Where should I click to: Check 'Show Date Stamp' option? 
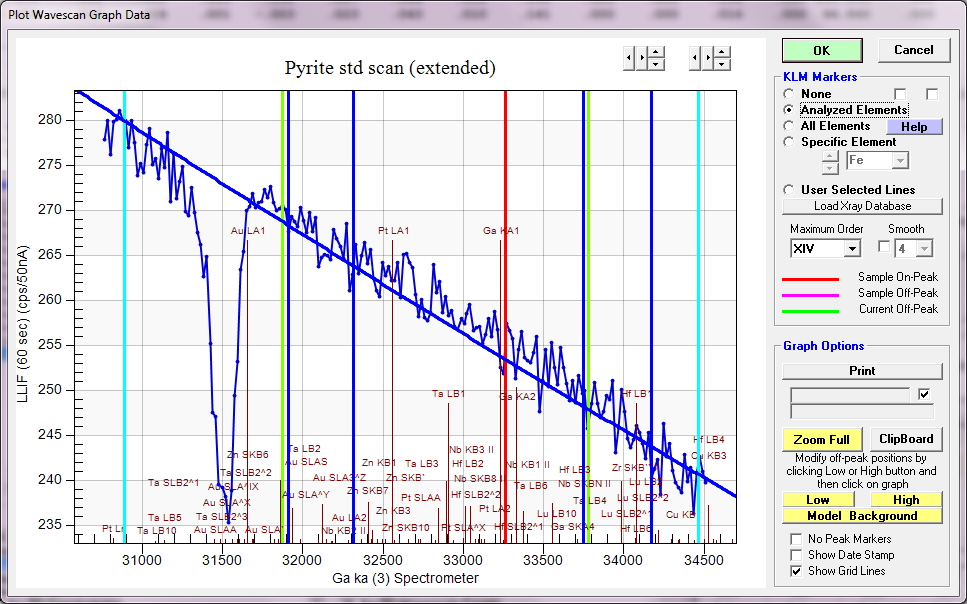tap(795, 555)
